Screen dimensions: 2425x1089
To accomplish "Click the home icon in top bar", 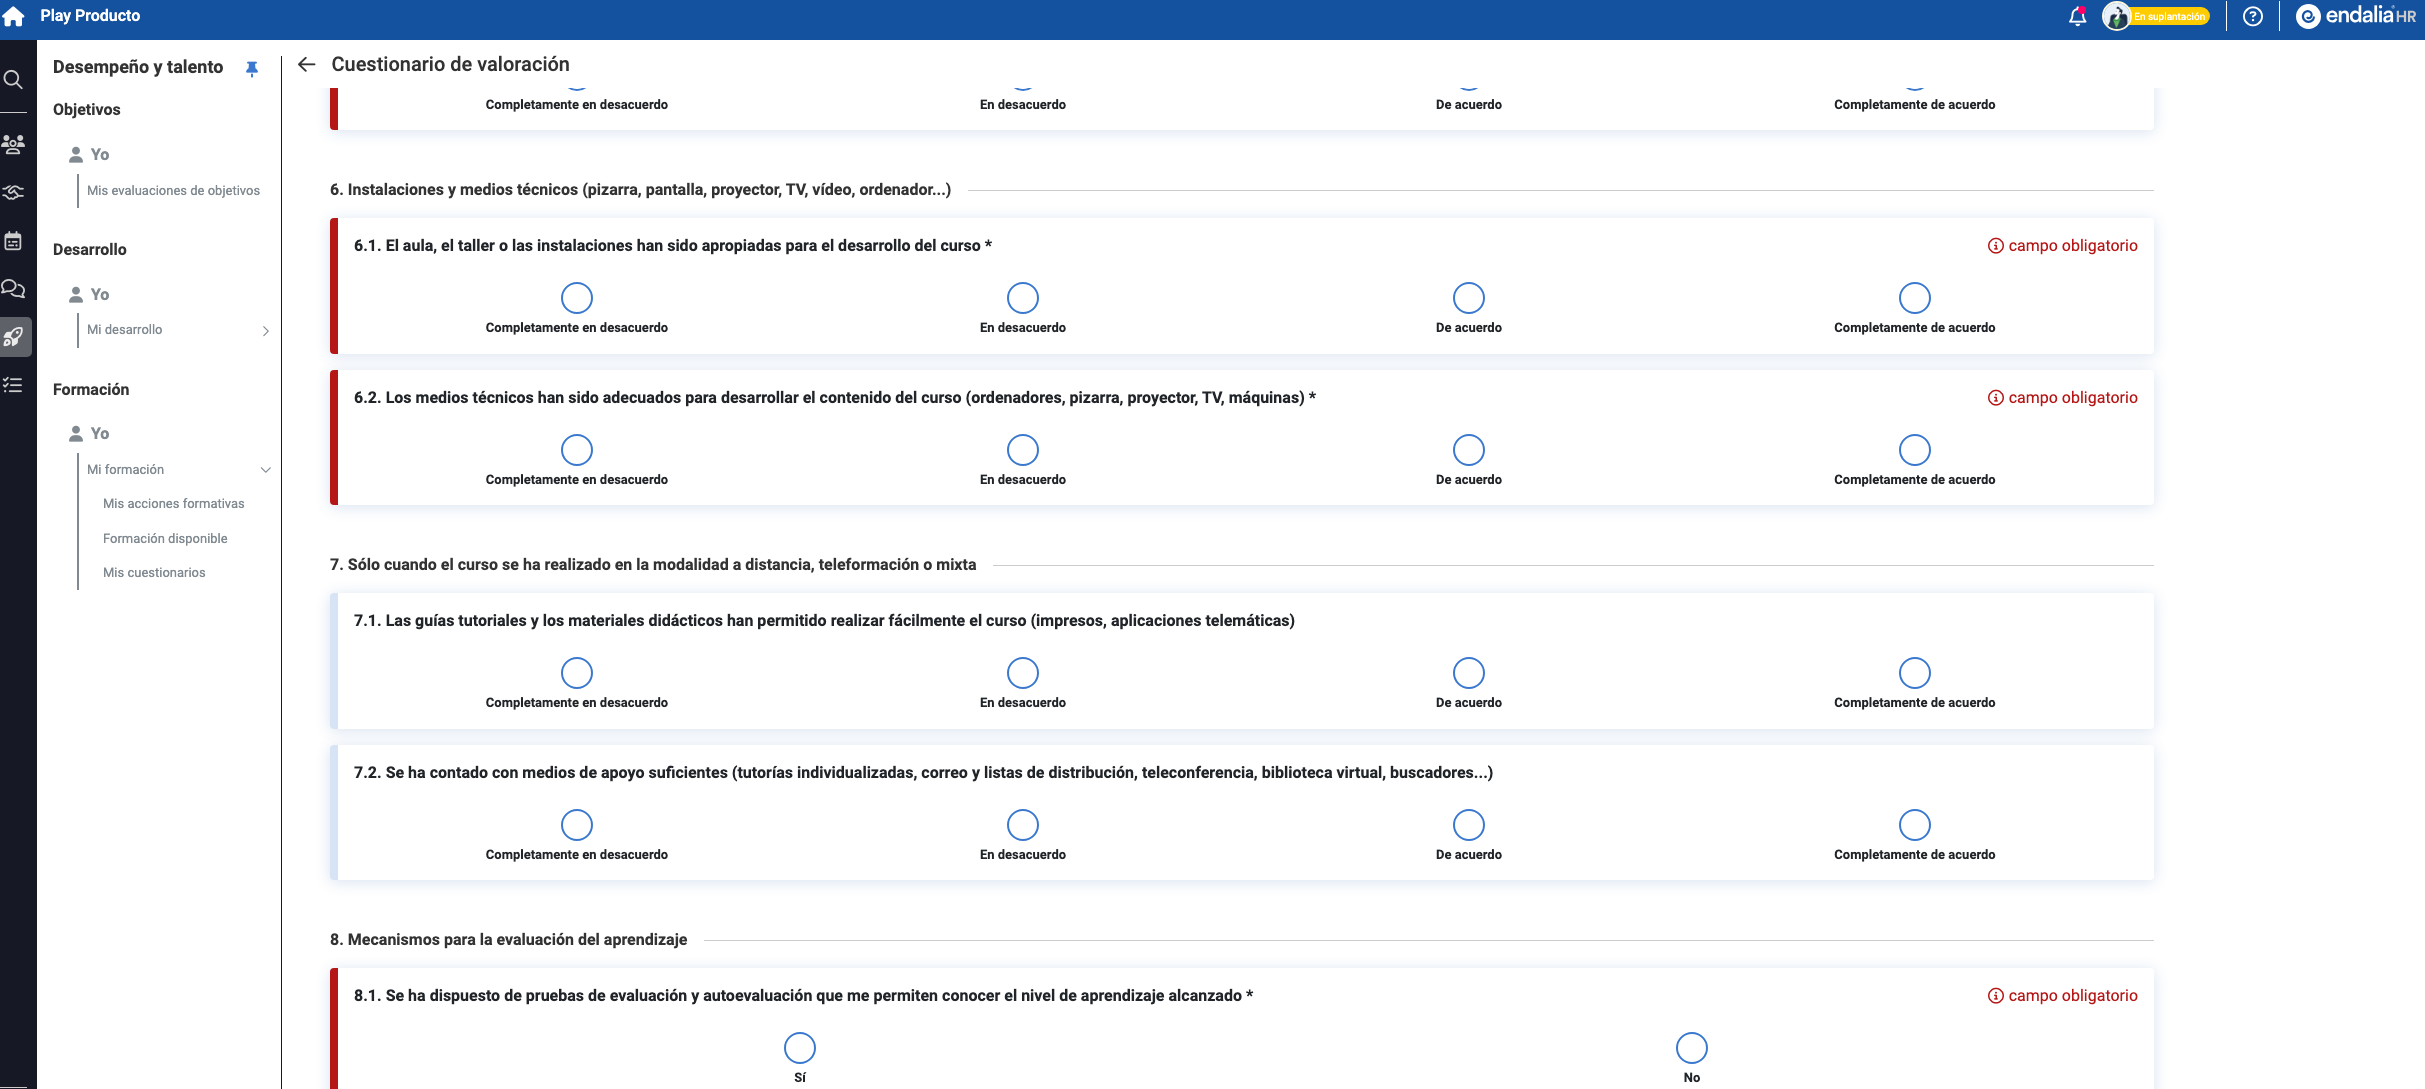I will click(14, 16).
